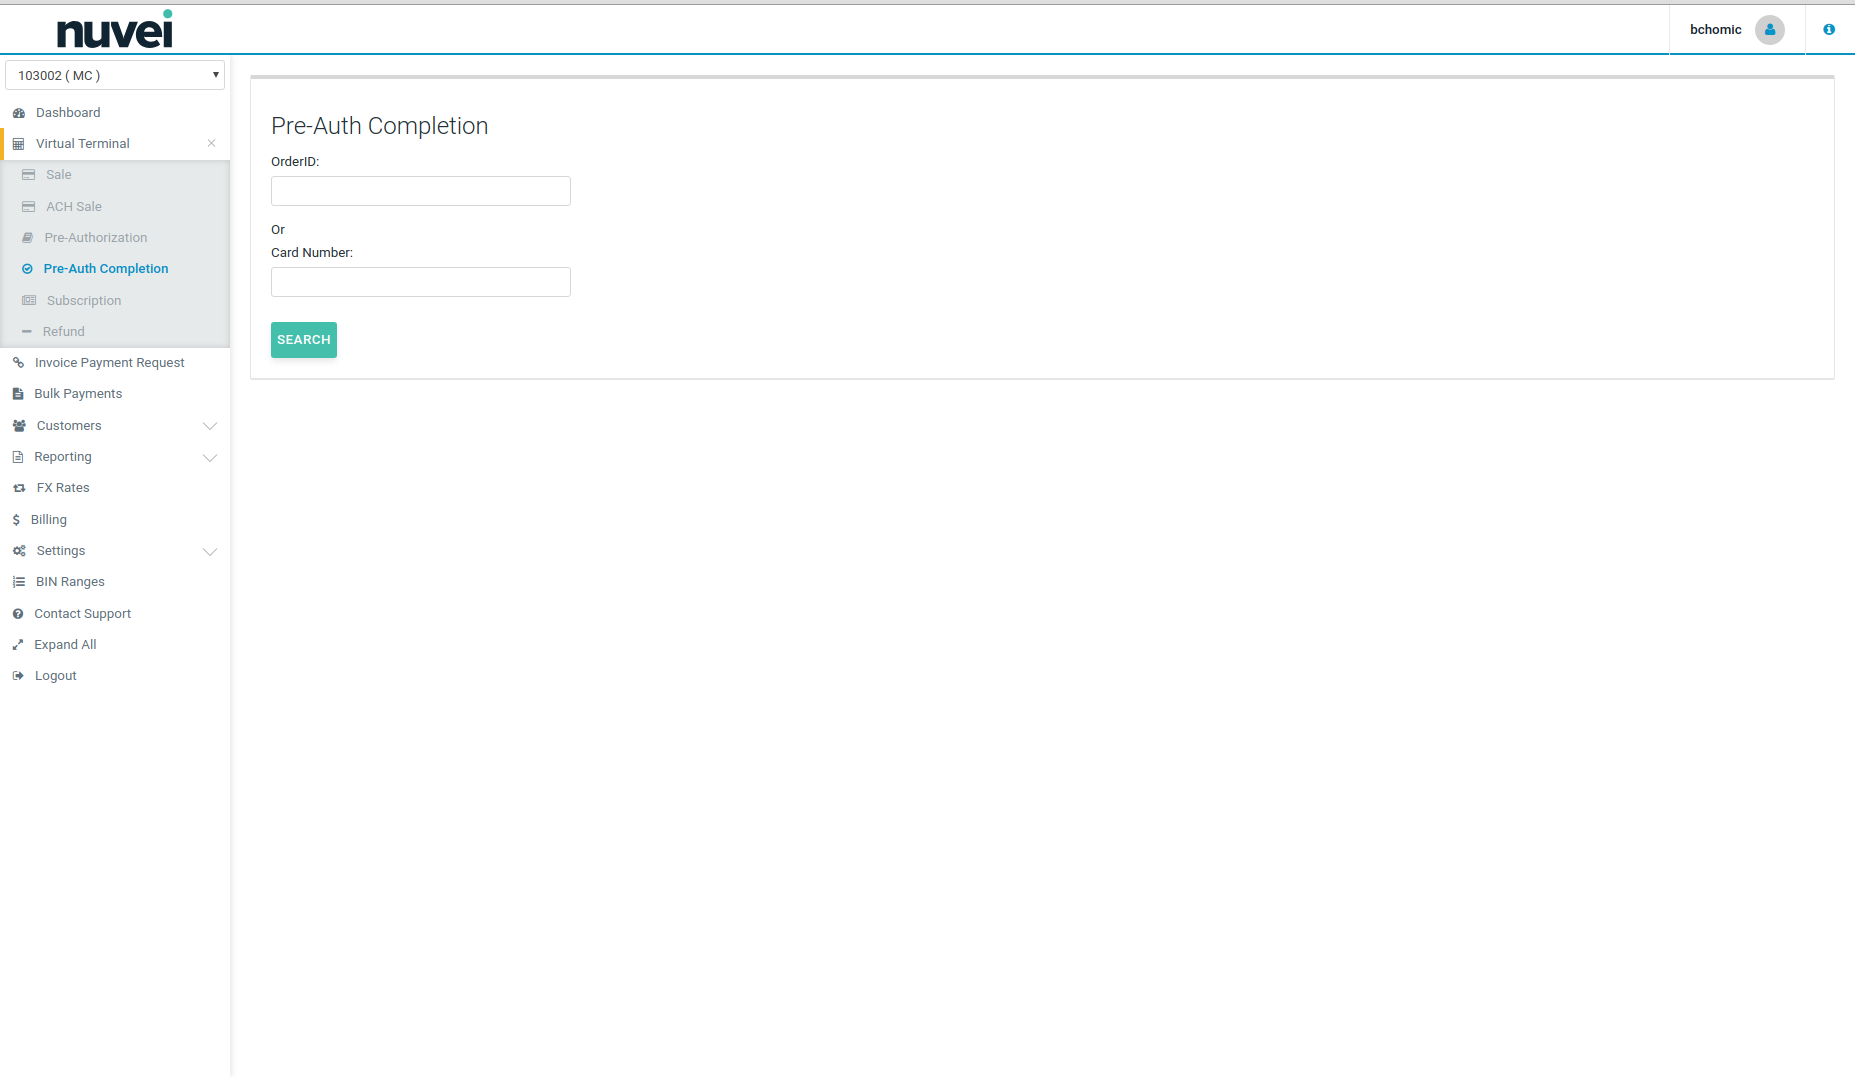Click the Nuvei logo

[115, 30]
